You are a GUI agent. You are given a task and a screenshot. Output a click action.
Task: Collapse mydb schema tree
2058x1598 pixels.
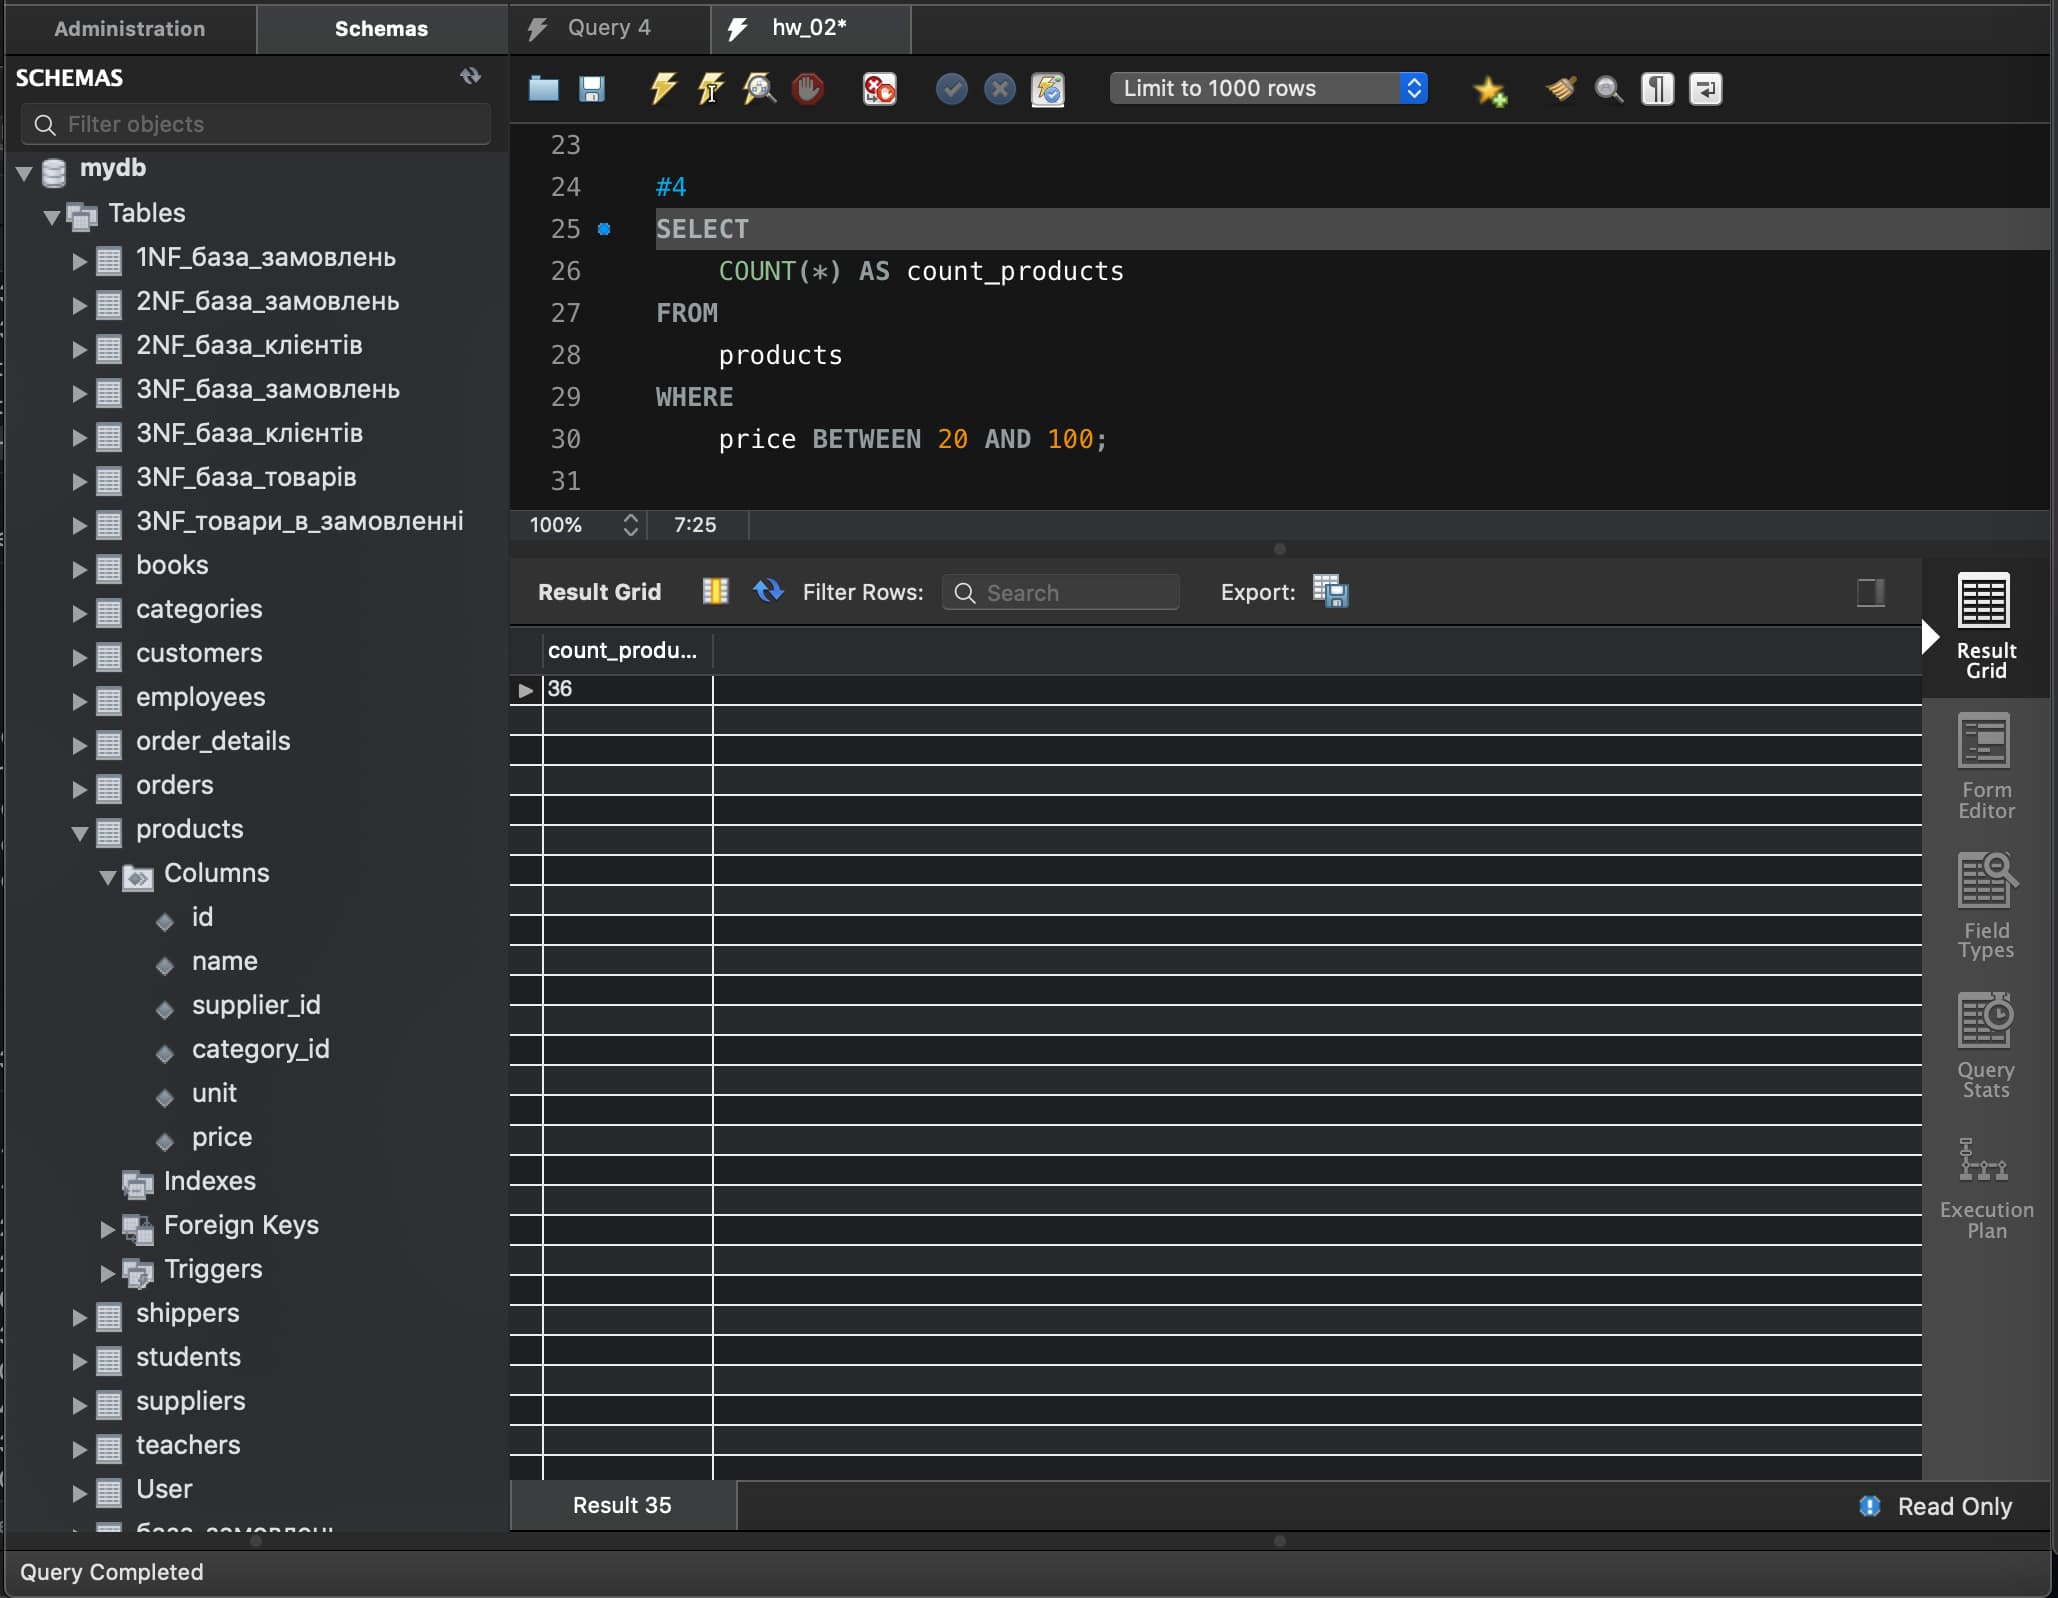[24, 172]
